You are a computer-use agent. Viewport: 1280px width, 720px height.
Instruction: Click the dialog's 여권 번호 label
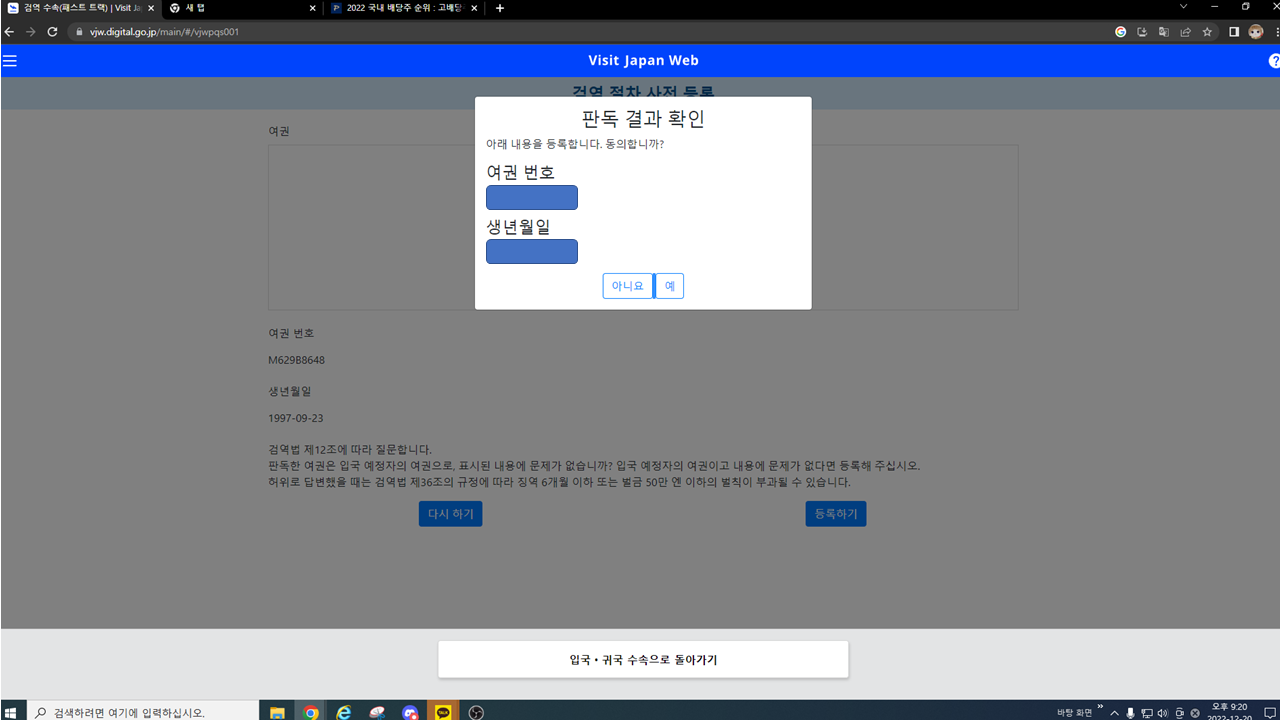pos(520,173)
